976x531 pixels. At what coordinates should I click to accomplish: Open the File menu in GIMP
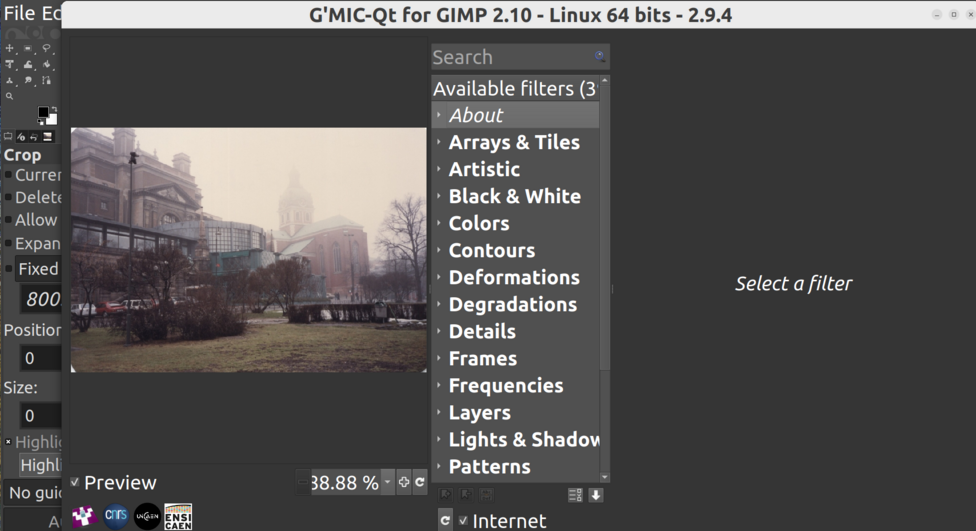[19, 13]
